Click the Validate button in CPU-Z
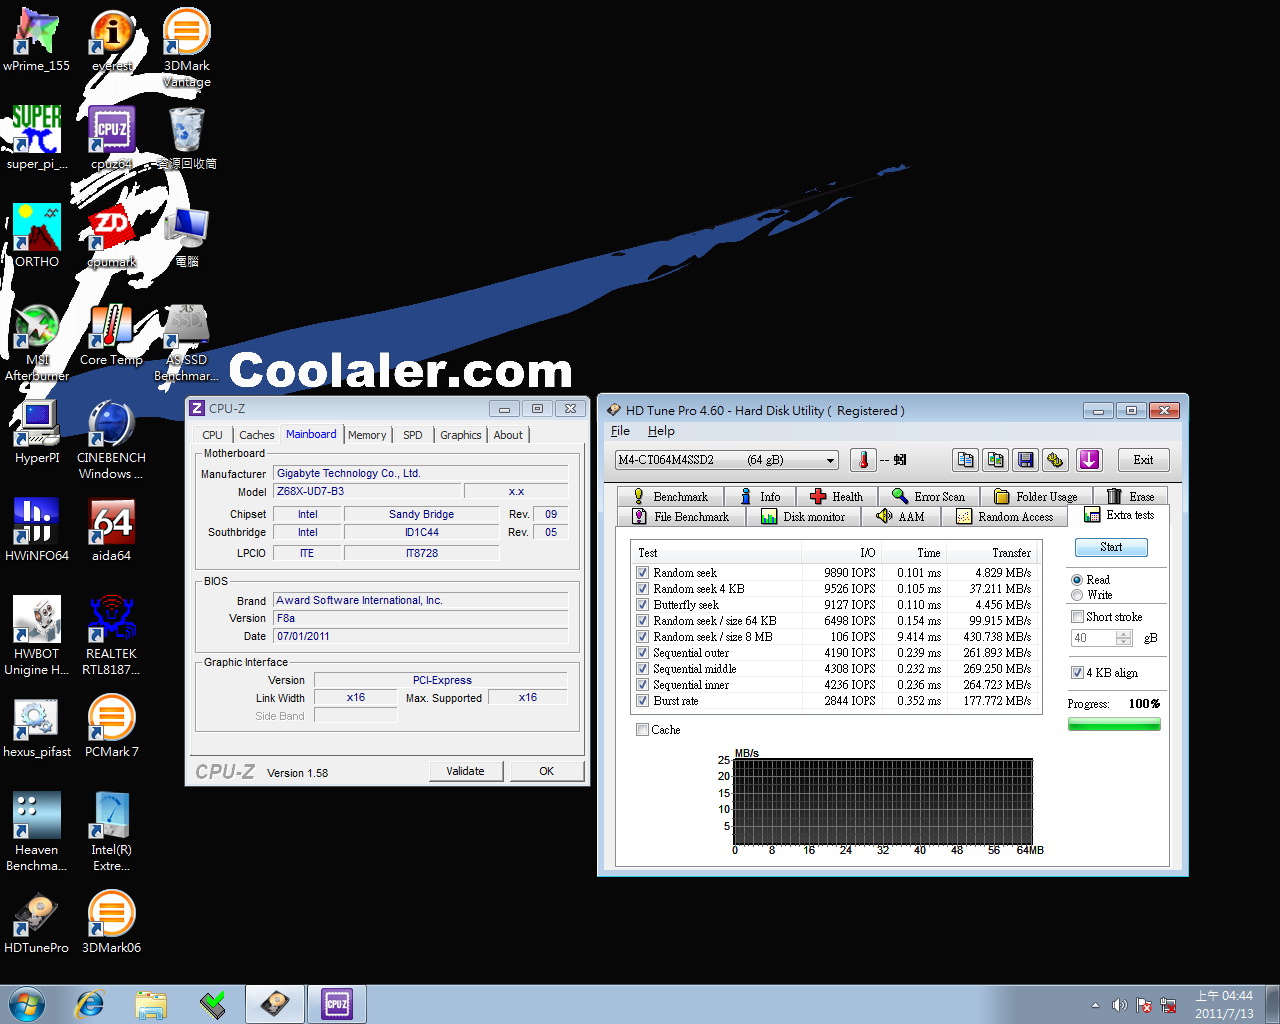Viewport: 1280px width, 1024px height. [x=465, y=771]
